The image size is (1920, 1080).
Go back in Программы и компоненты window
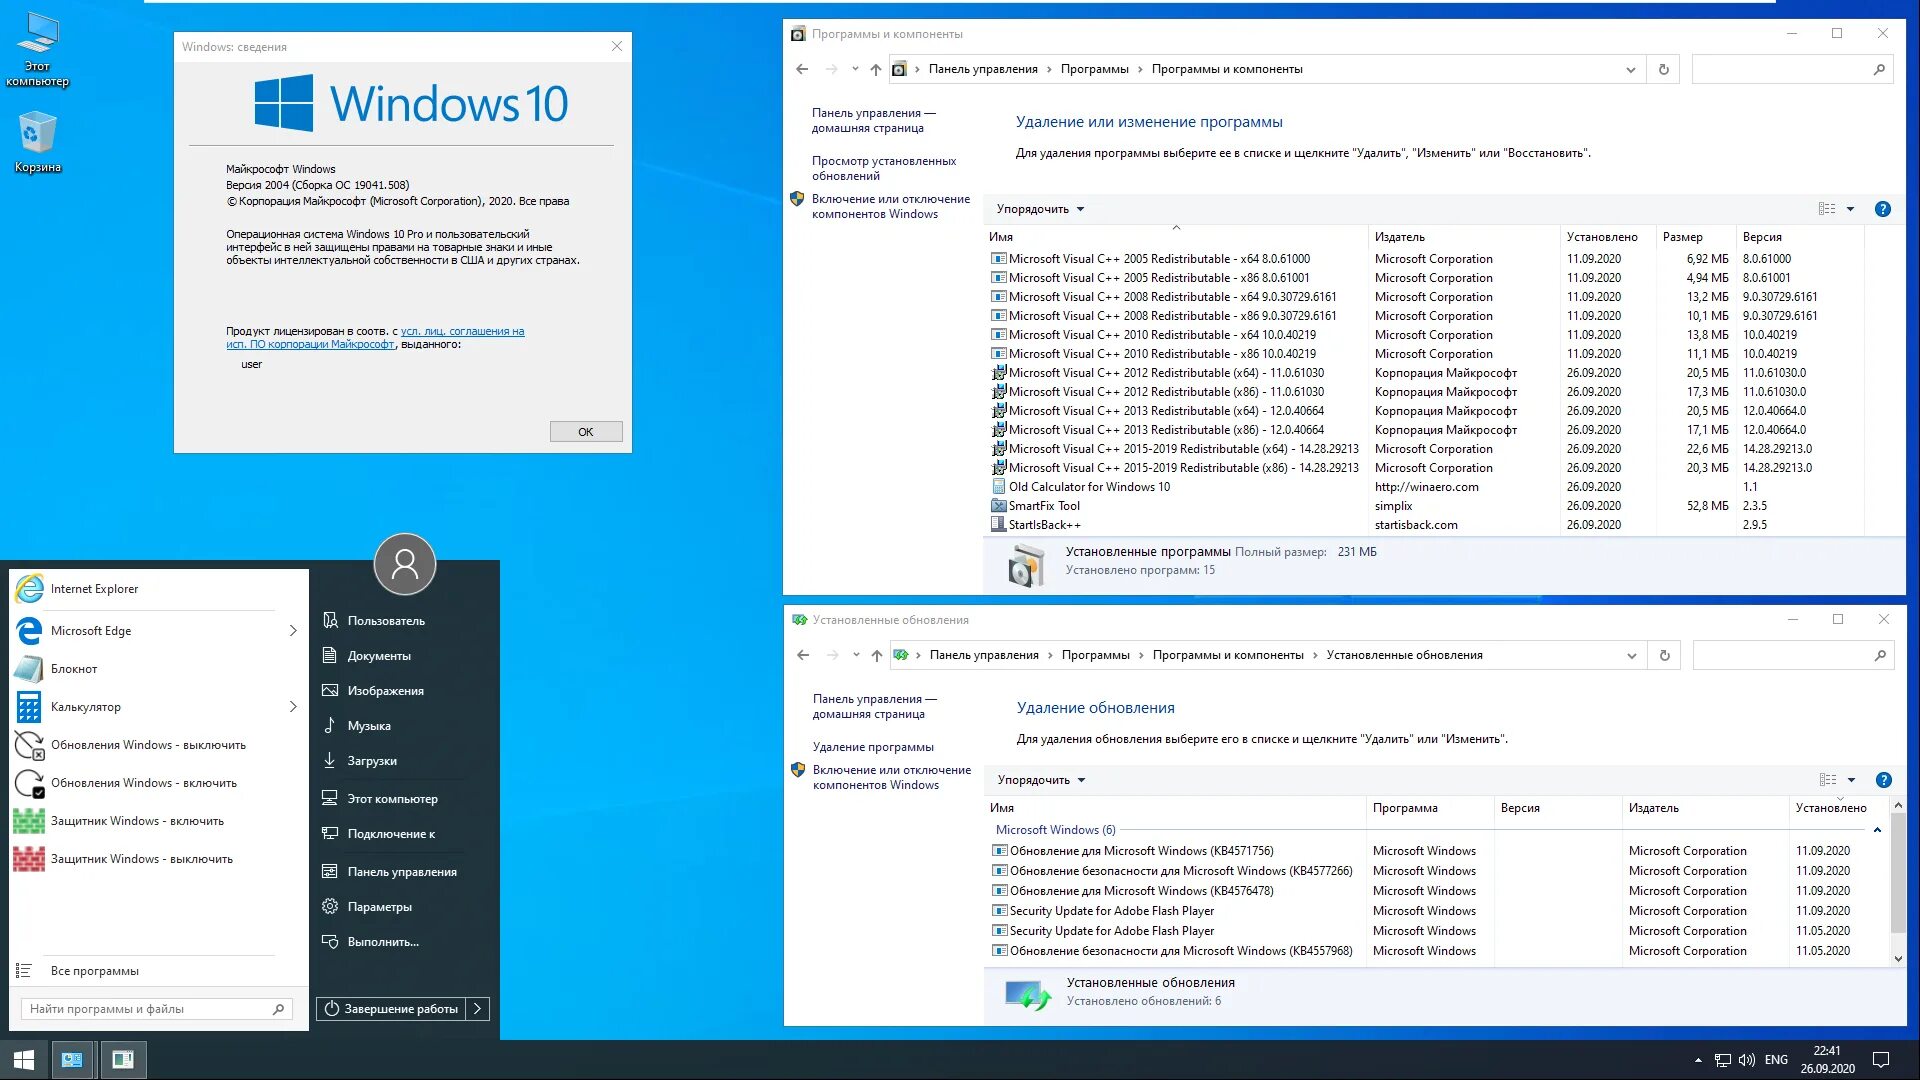click(802, 69)
